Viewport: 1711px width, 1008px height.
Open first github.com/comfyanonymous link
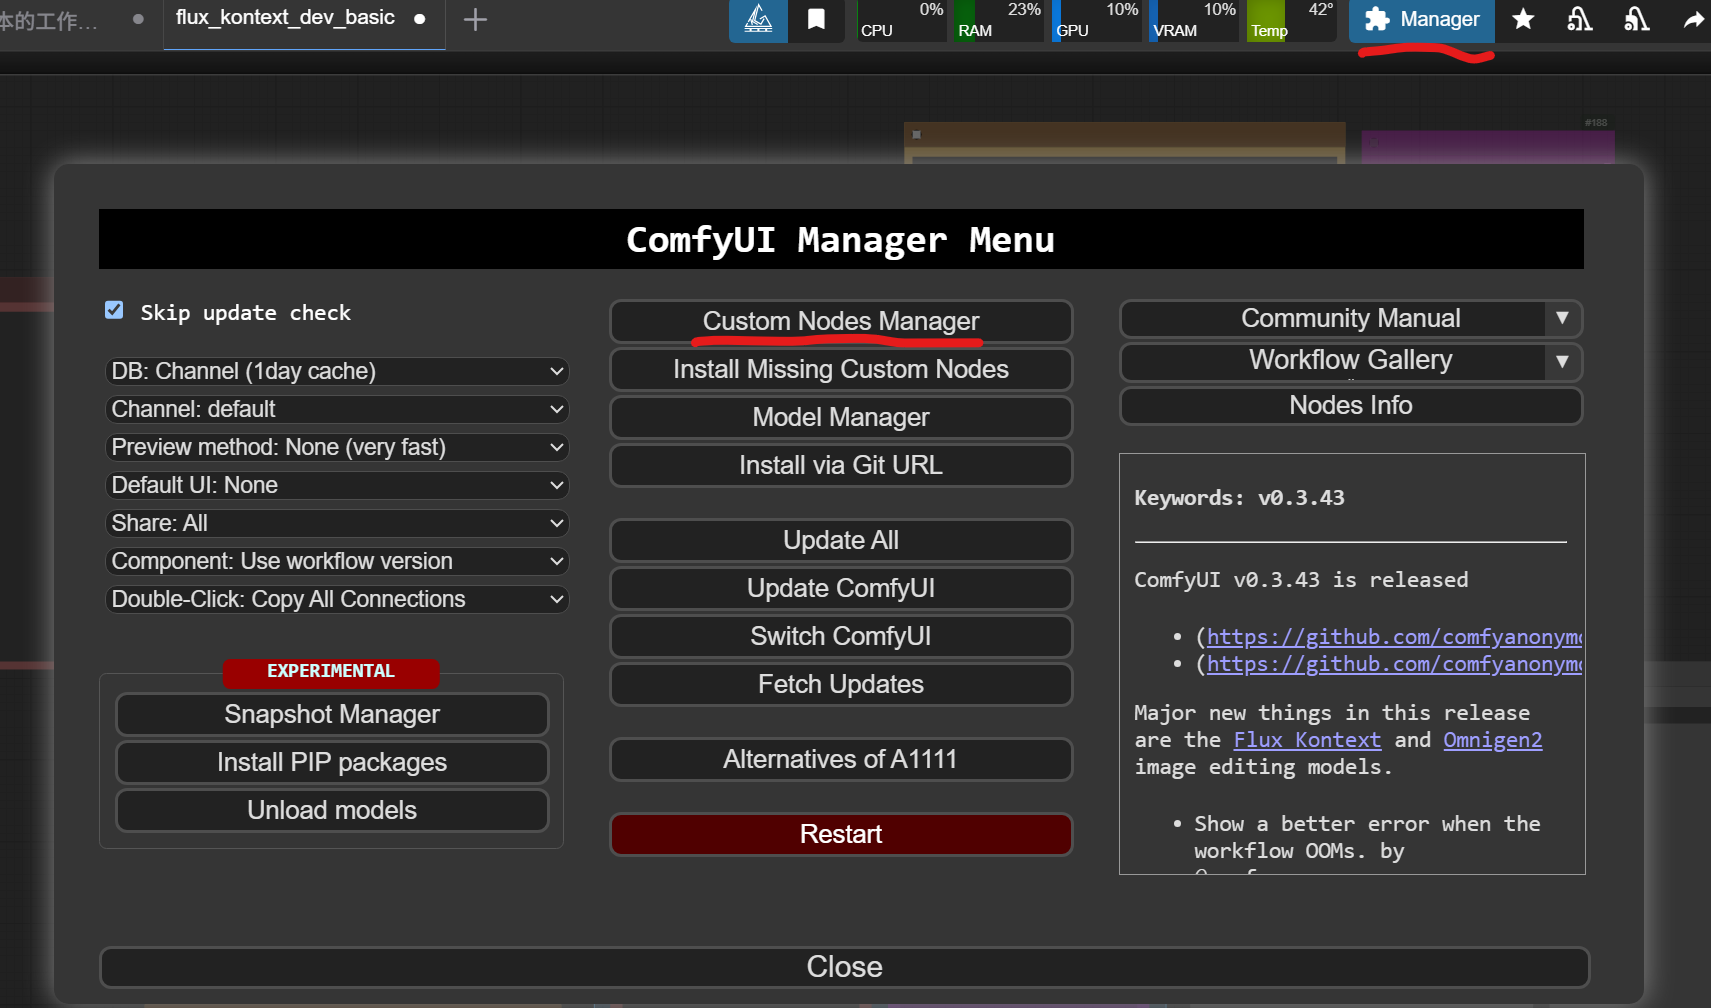tap(1394, 637)
